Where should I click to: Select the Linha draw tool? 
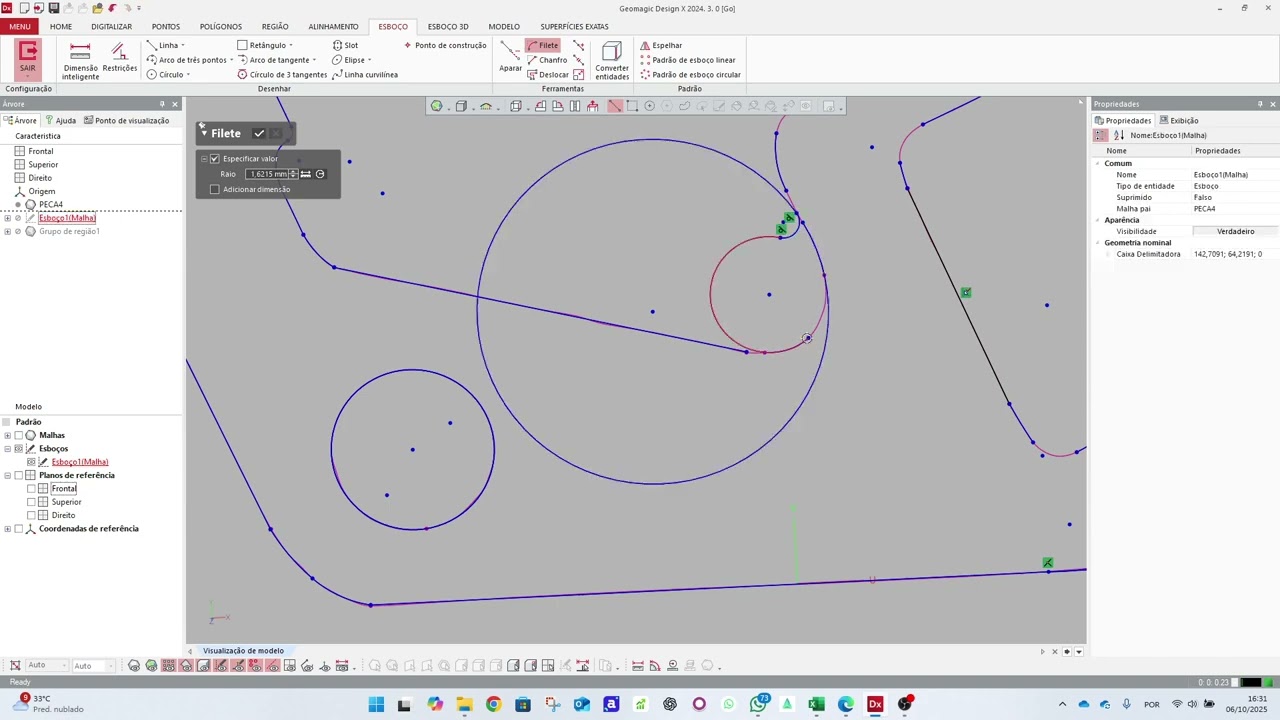coord(163,45)
